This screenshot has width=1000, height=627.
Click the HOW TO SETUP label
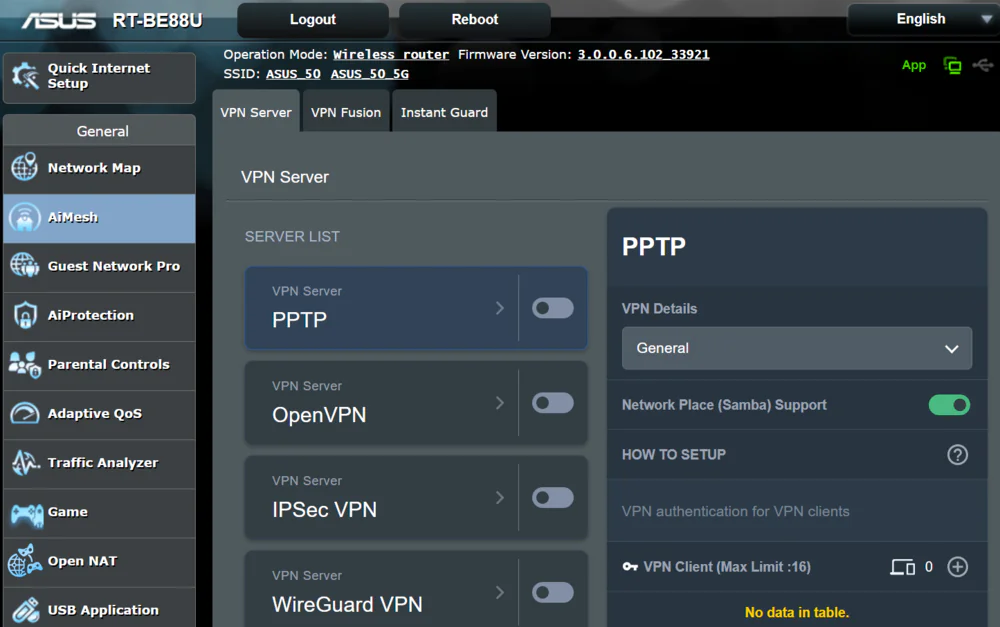point(673,455)
